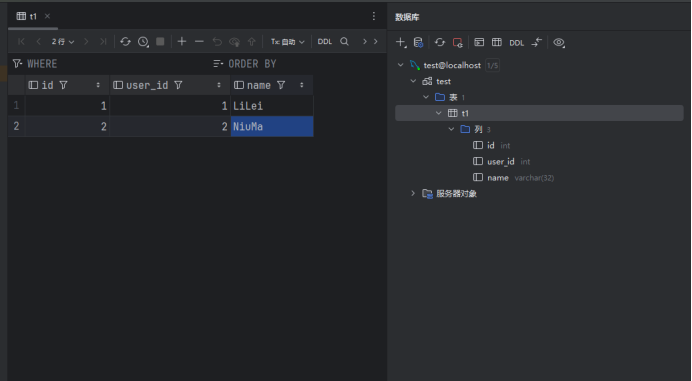Select the id int column in the tree
This screenshot has height=381, width=692.
491,145
